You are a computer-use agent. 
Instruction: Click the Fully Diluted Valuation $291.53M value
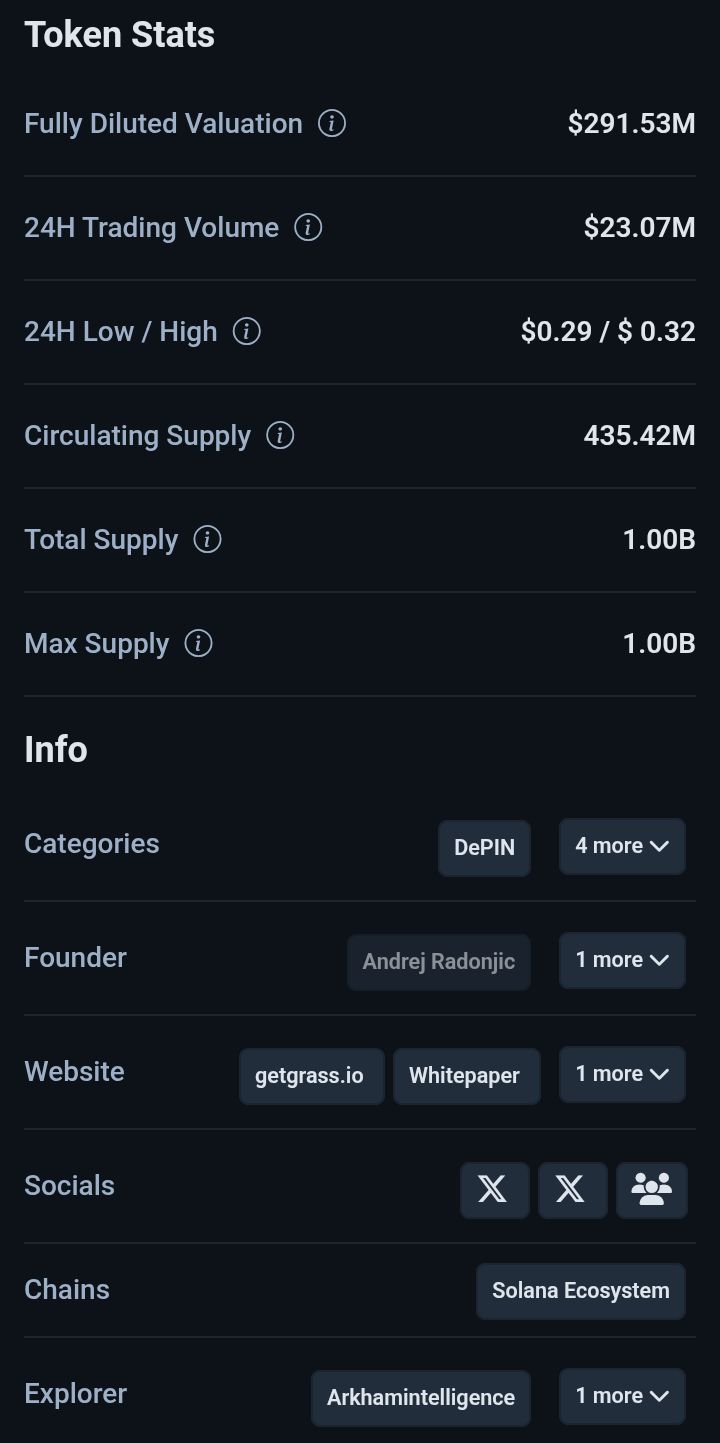click(x=631, y=124)
